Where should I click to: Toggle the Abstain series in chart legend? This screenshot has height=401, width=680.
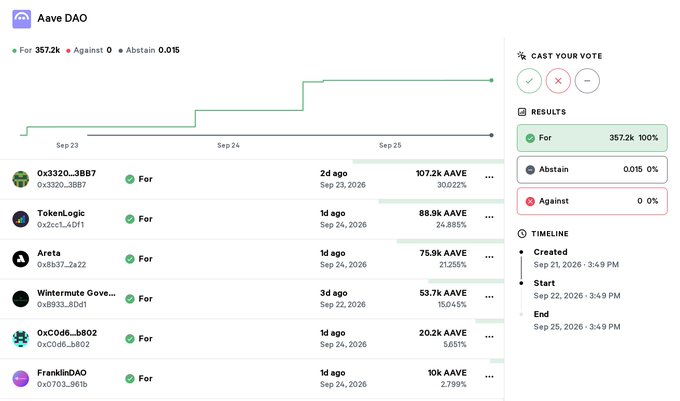pyautogui.click(x=149, y=50)
